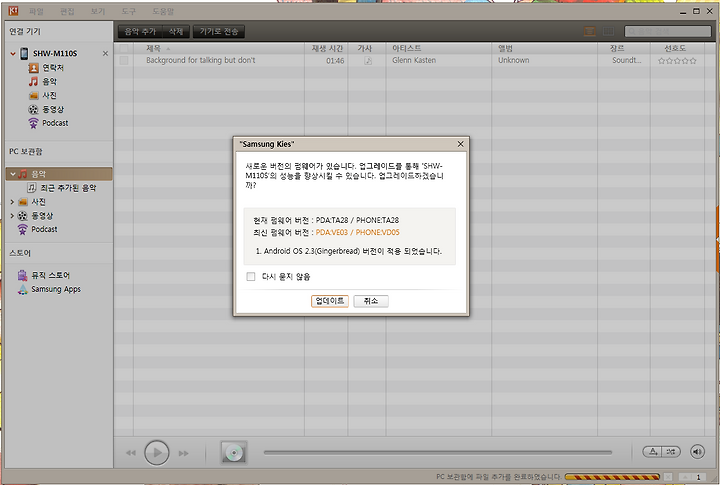Focus the music search field
This screenshot has width=720, height=485.
[668, 31]
